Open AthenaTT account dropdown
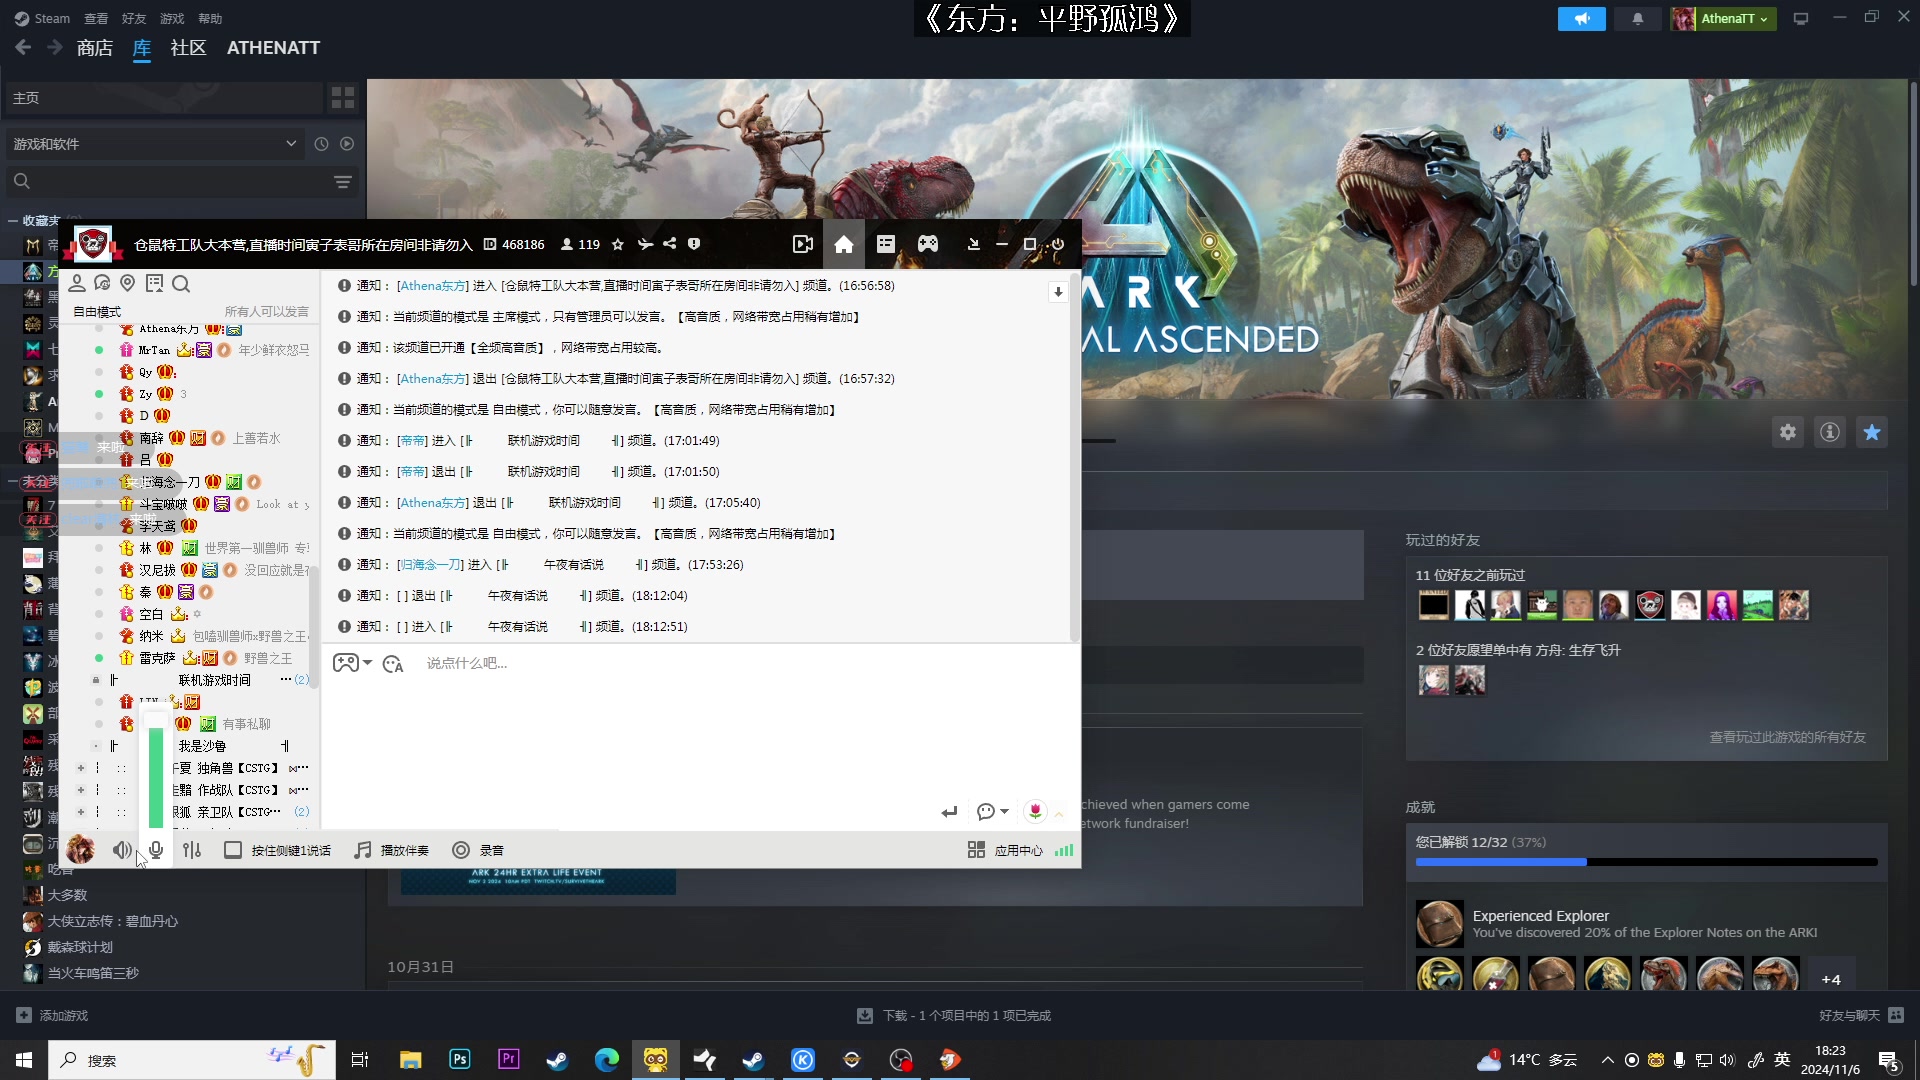The width and height of the screenshot is (1920, 1080). coord(1724,19)
